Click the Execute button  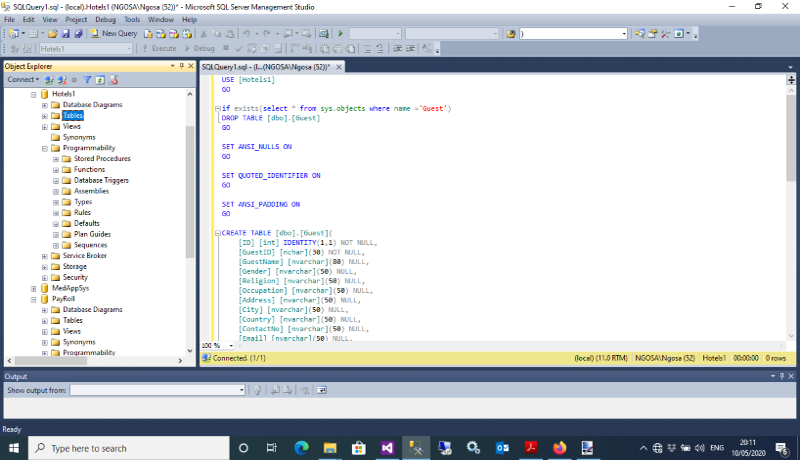point(159,48)
